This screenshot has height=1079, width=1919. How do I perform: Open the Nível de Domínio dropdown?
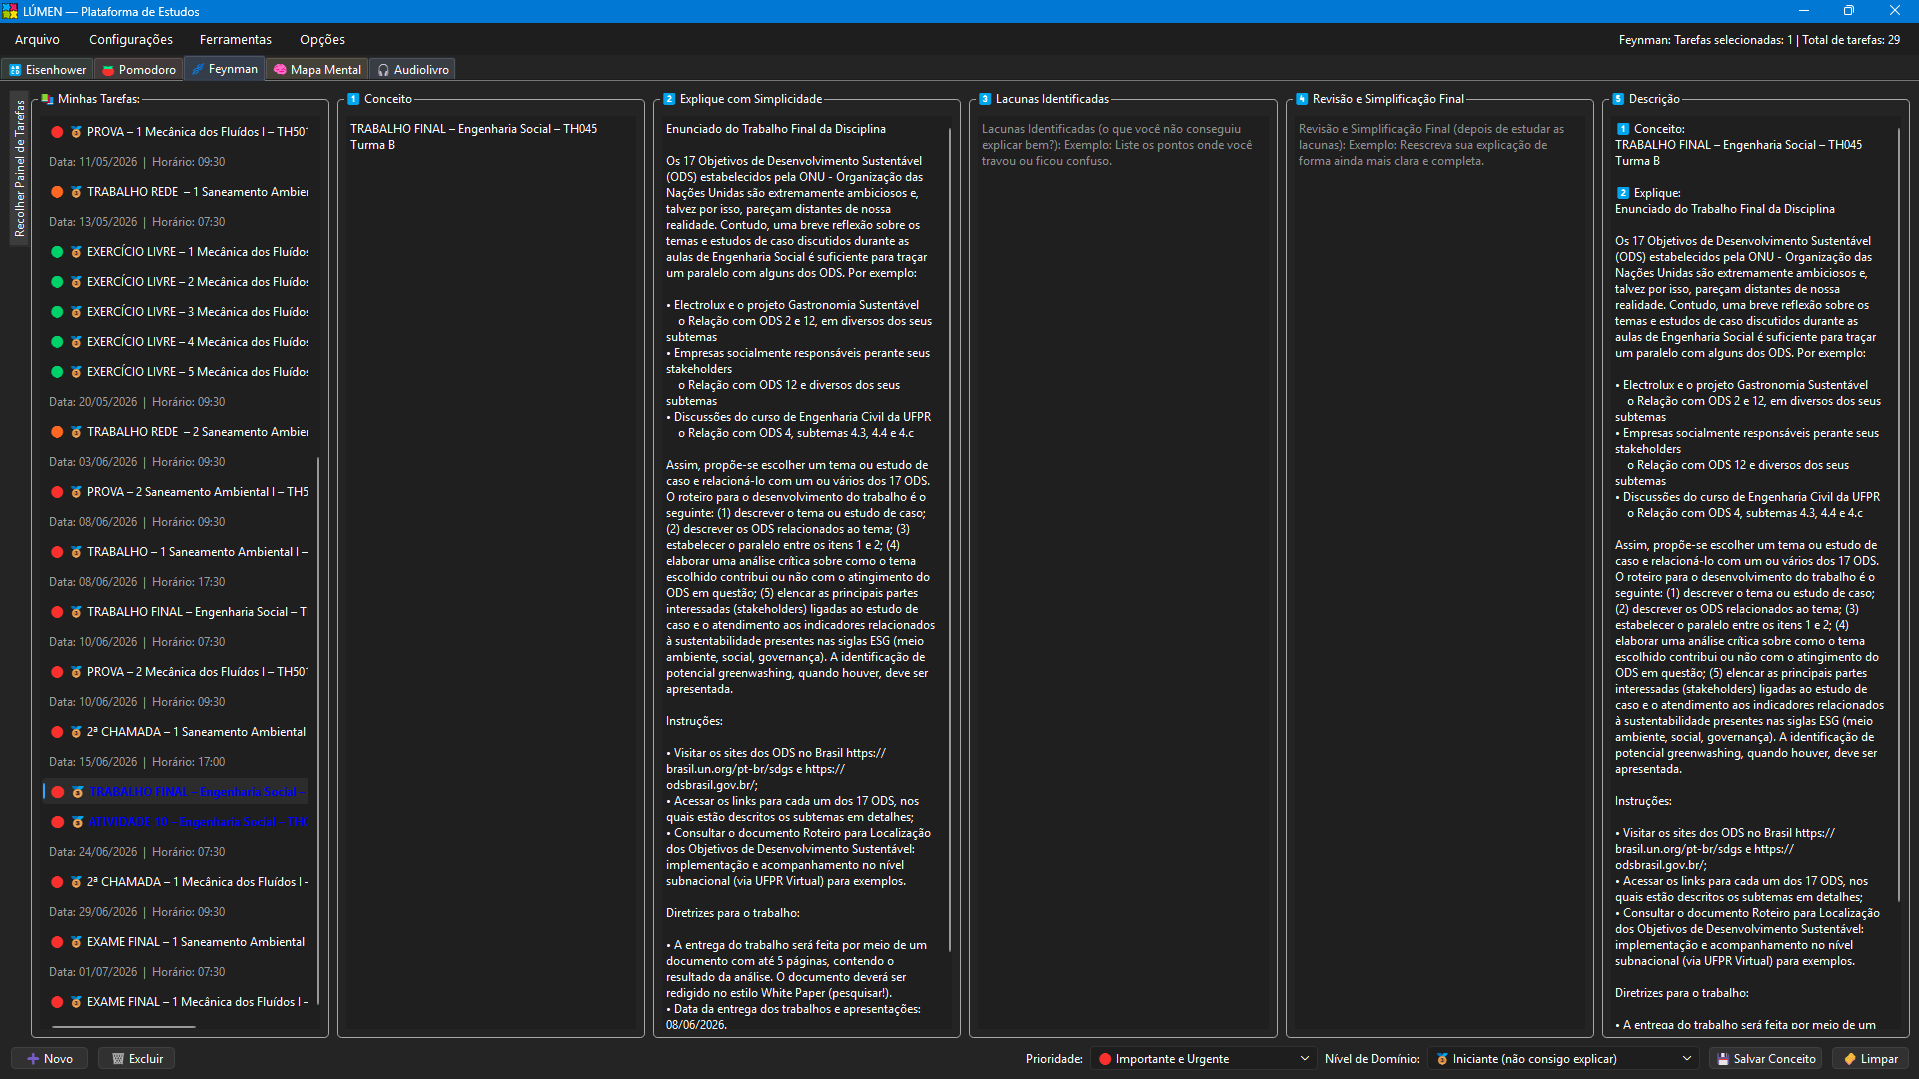coord(1562,1058)
